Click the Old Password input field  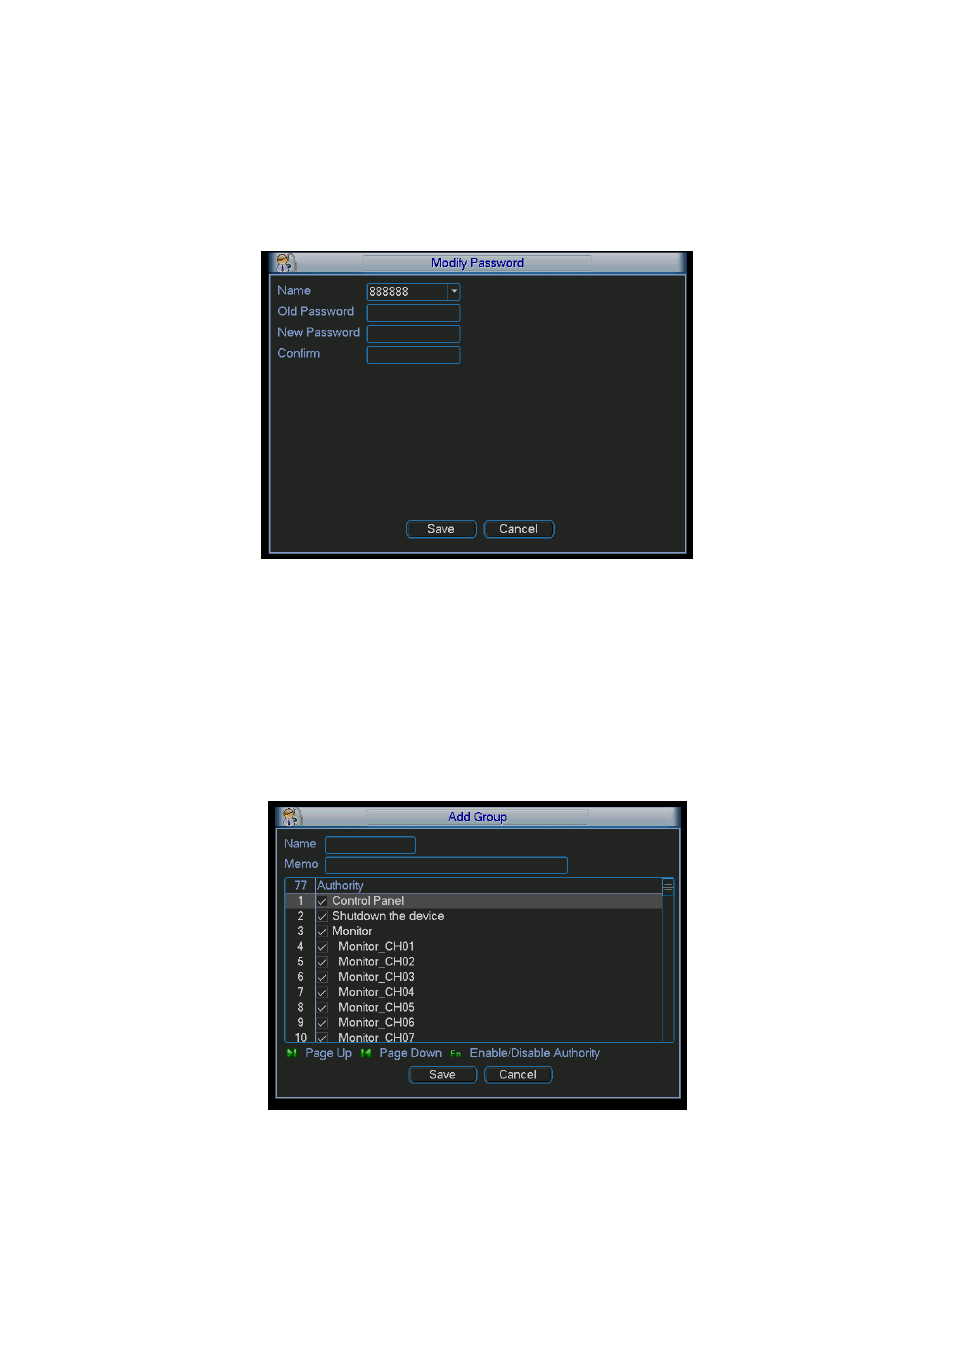point(413,313)
